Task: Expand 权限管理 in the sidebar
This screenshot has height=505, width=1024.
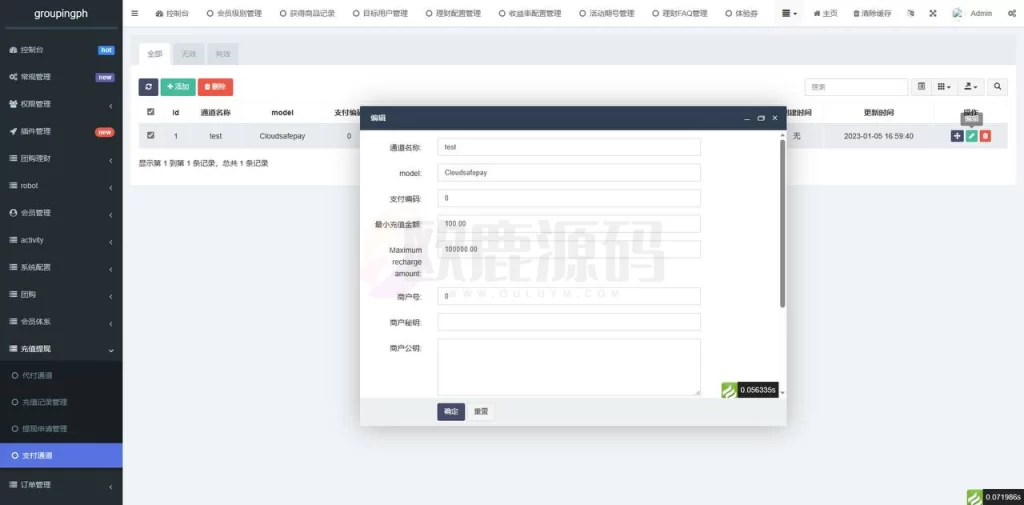Action: coord(61,105)
